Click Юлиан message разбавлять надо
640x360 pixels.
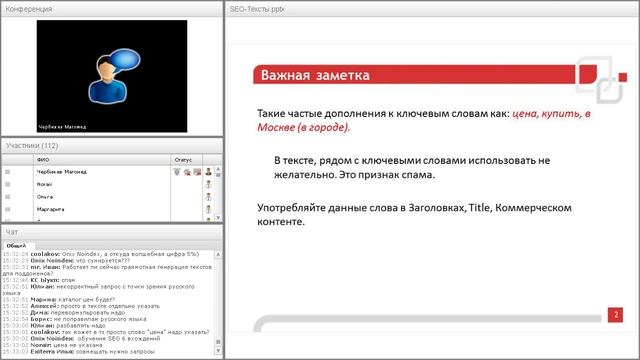click(x=54, y=325)
